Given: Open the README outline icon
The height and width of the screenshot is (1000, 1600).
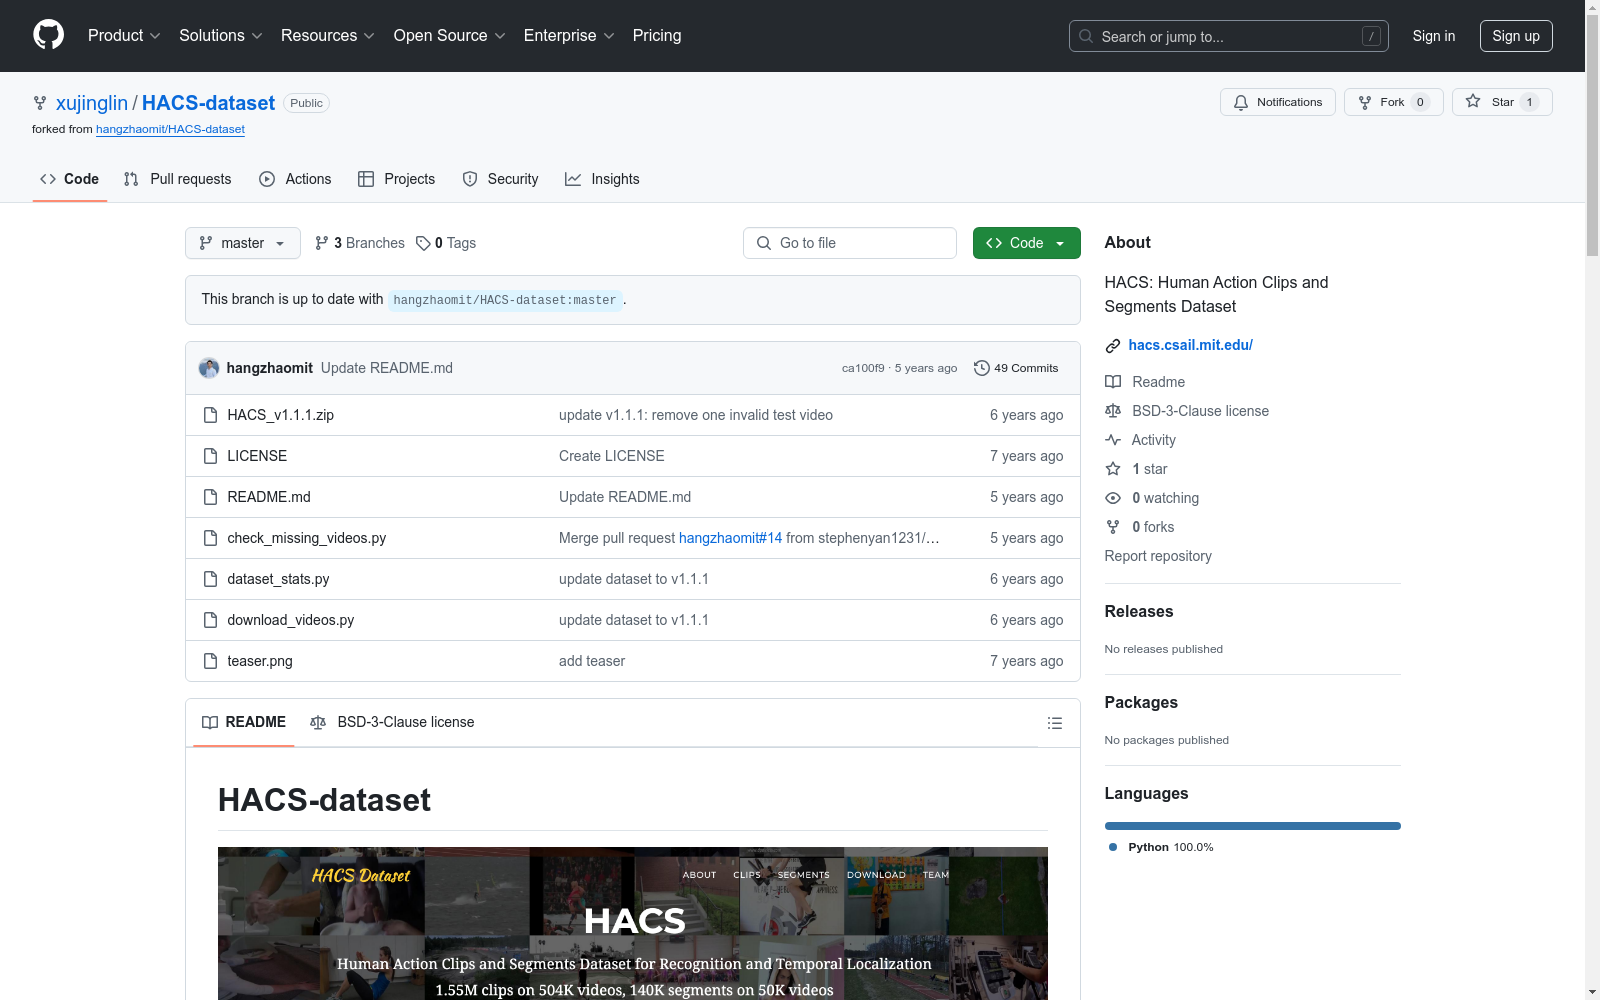Looking at the screenshot, I should click(1055, 723).
